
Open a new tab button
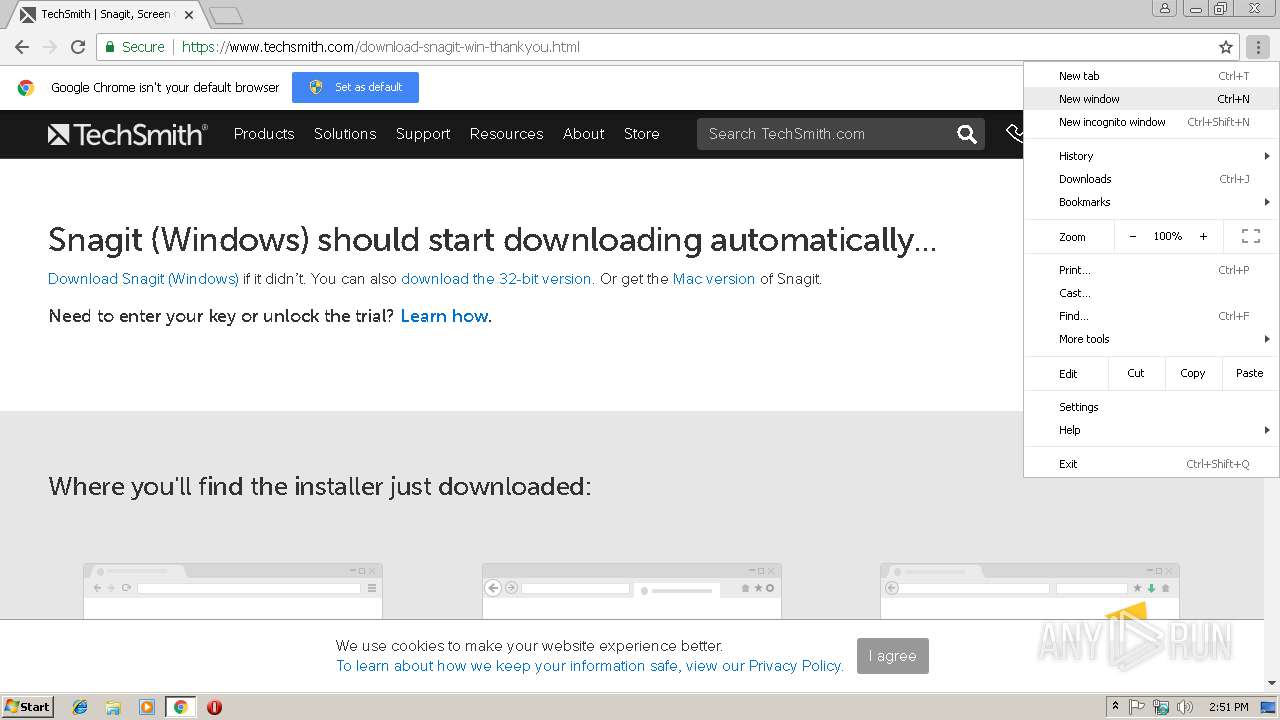pyautogui.click(x=226, y=15)
